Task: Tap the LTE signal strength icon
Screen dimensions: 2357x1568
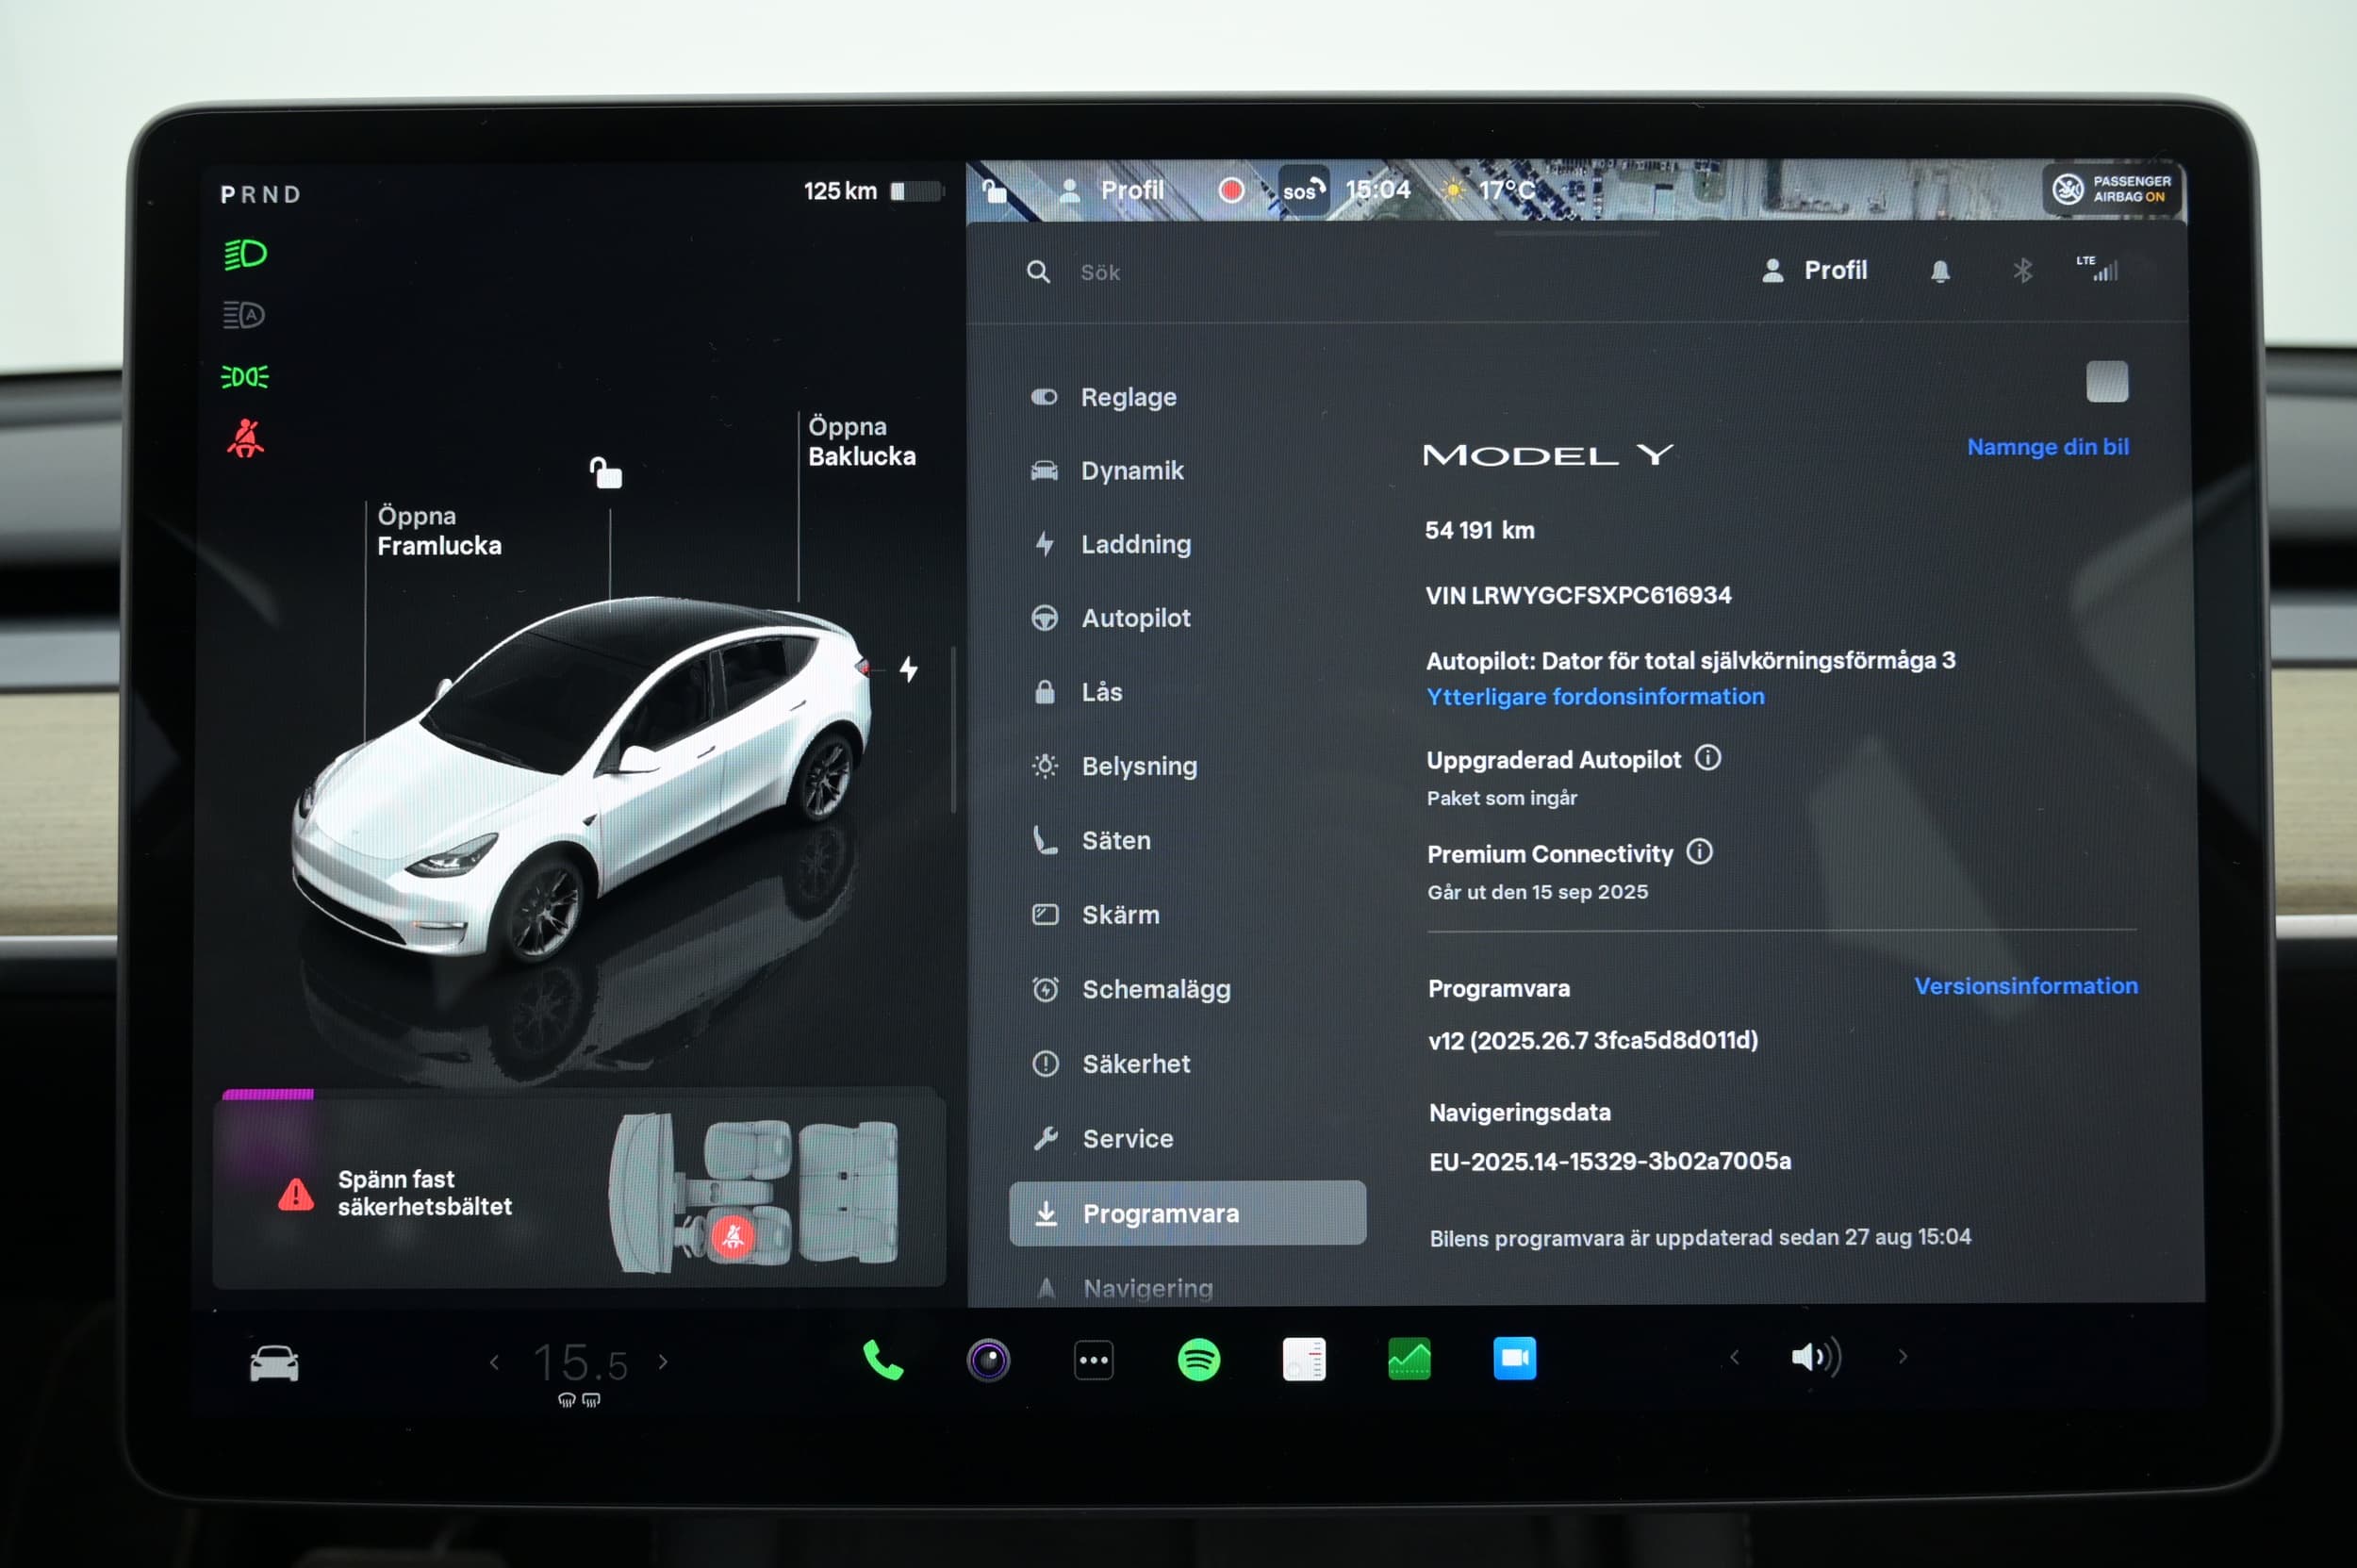Action: pos(2097,268)
